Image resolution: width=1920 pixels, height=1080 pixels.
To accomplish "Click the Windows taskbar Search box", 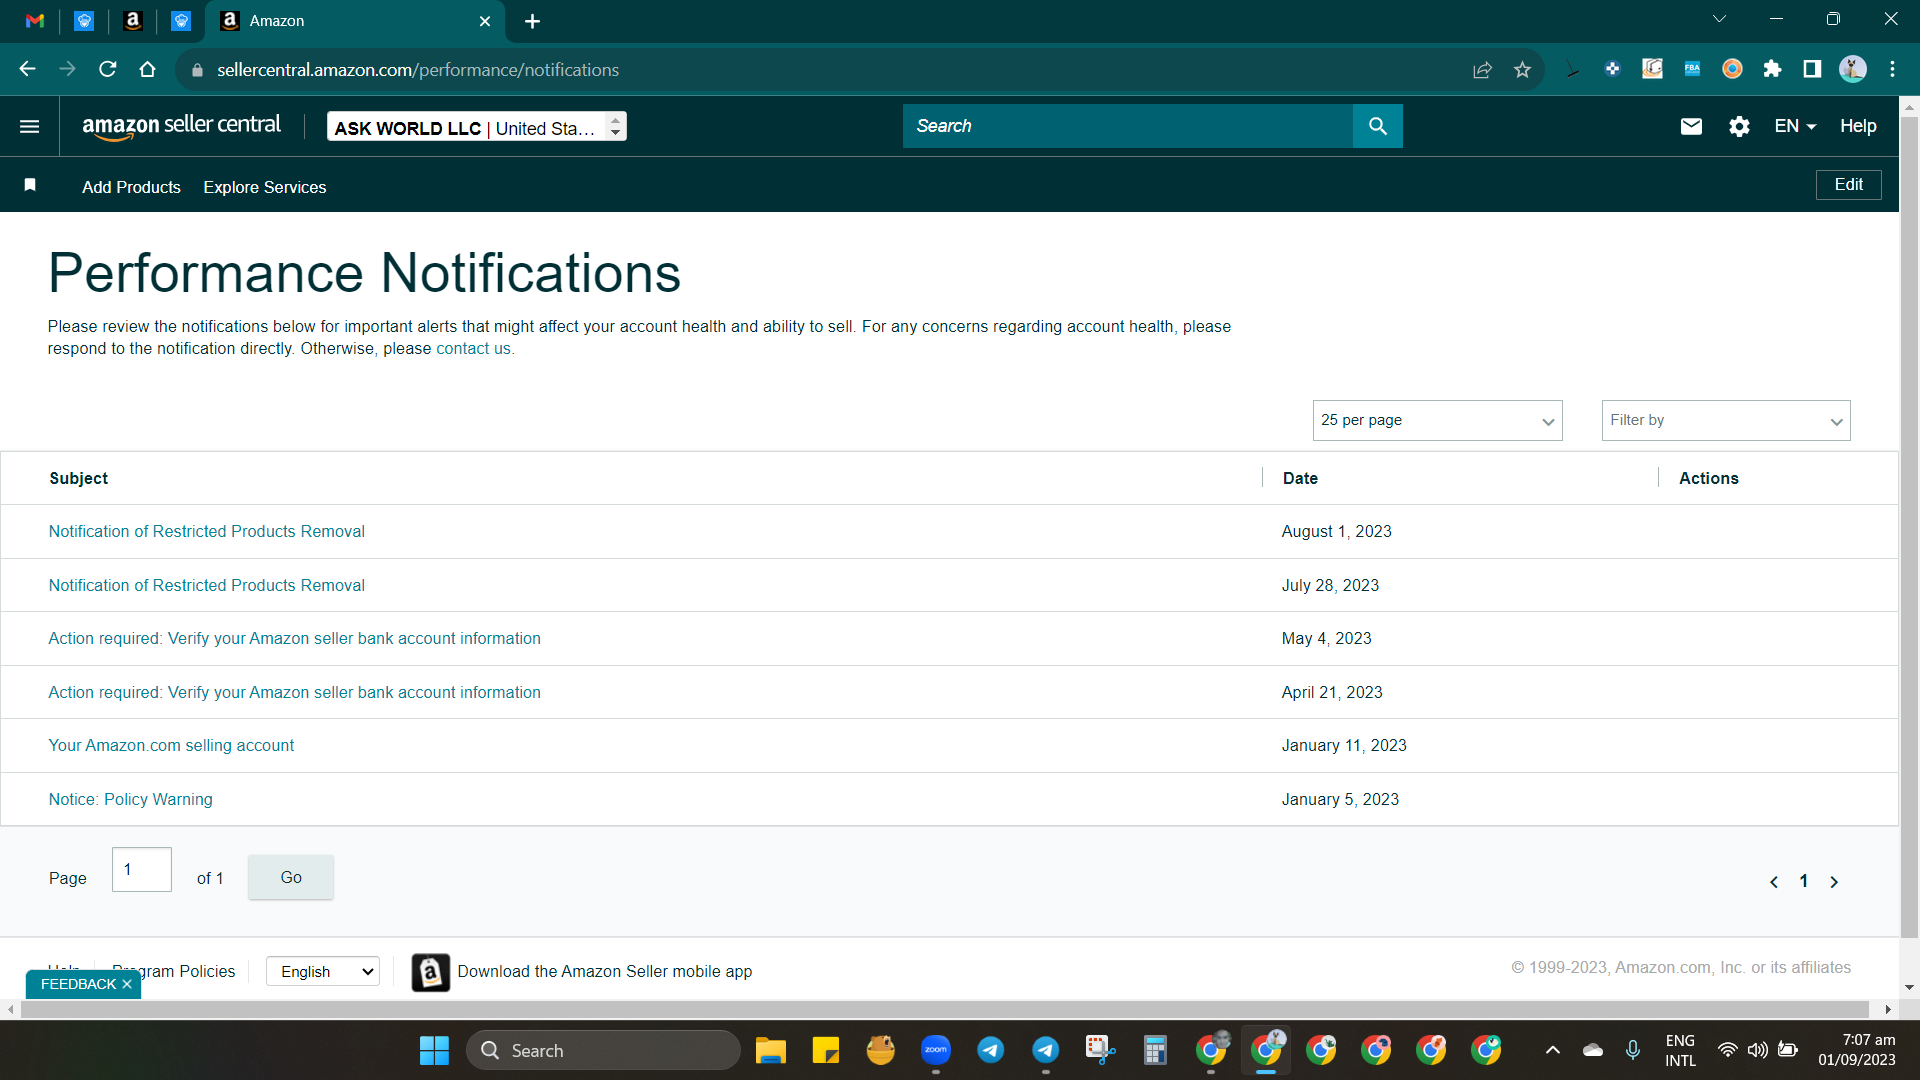I will [x=603, y=1050].
